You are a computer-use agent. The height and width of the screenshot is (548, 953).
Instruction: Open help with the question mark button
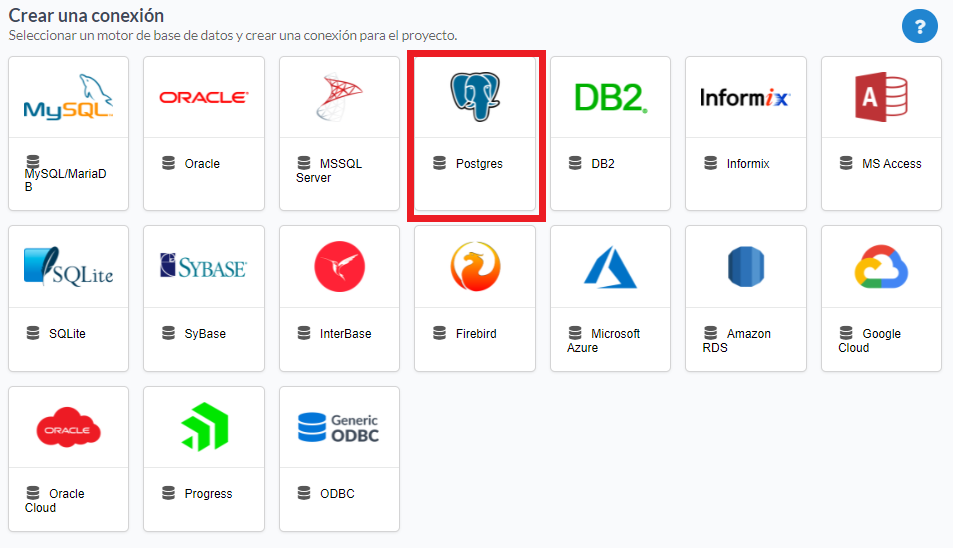pos(920,26)
